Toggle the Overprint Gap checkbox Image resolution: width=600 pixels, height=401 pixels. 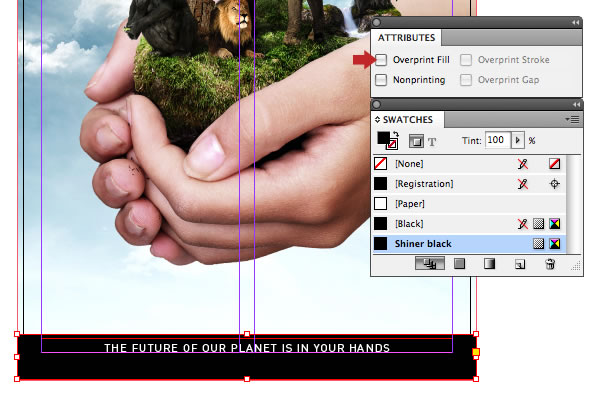(x=466, y=80)
